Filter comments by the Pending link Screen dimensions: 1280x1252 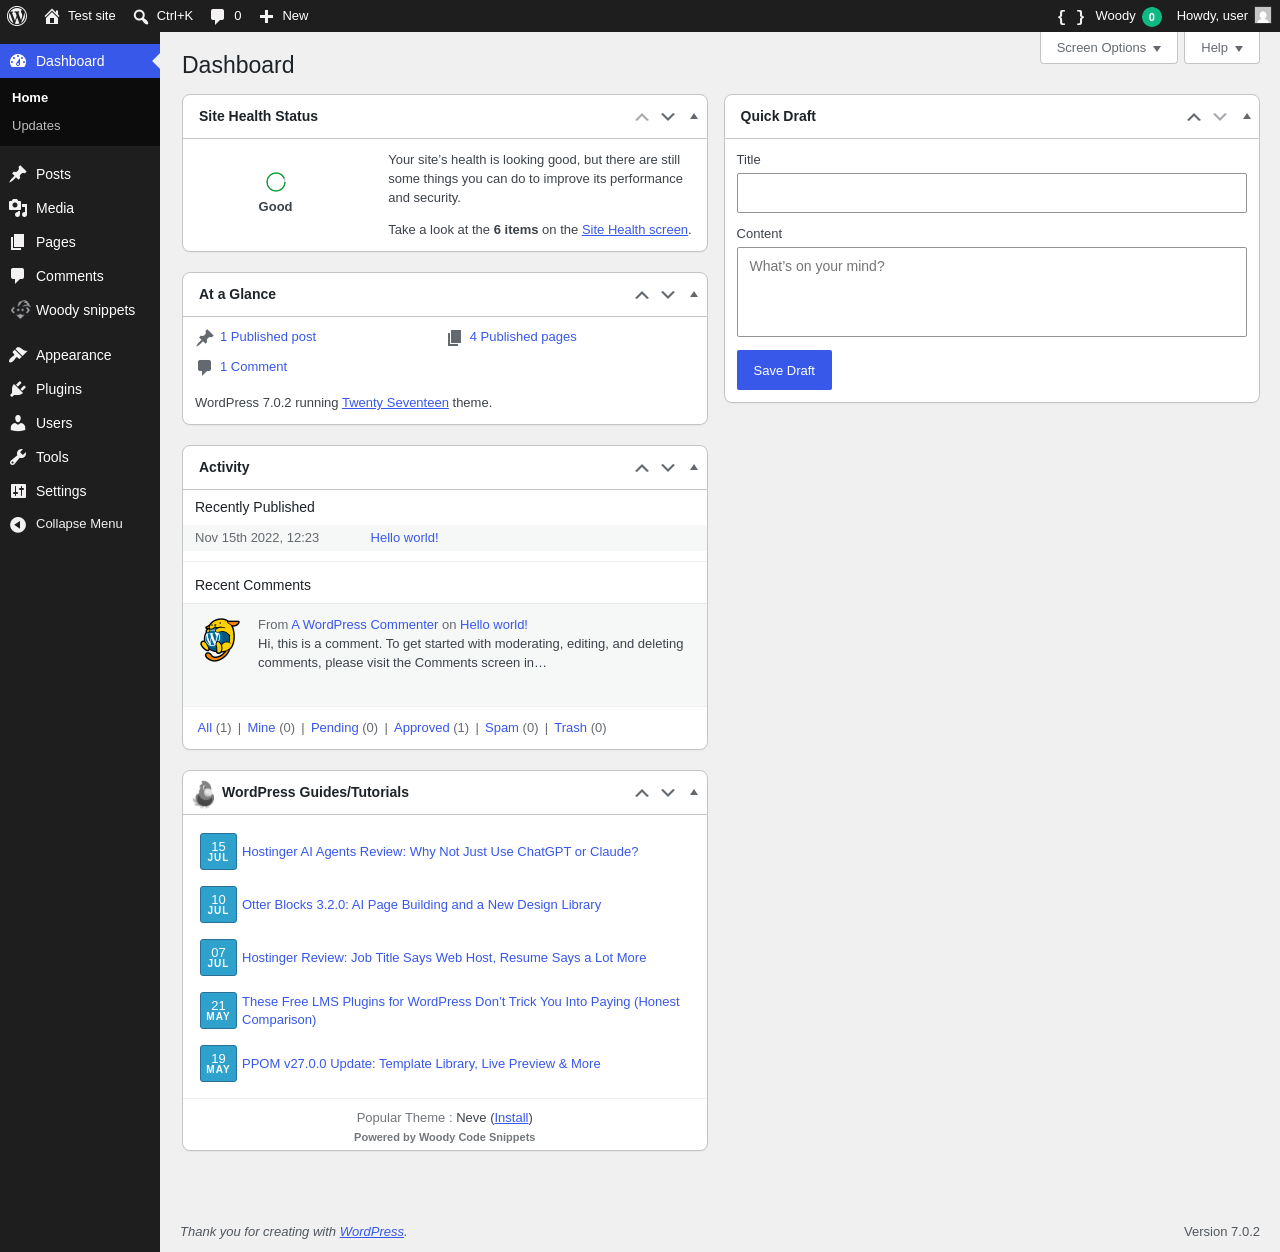(335, 728)
